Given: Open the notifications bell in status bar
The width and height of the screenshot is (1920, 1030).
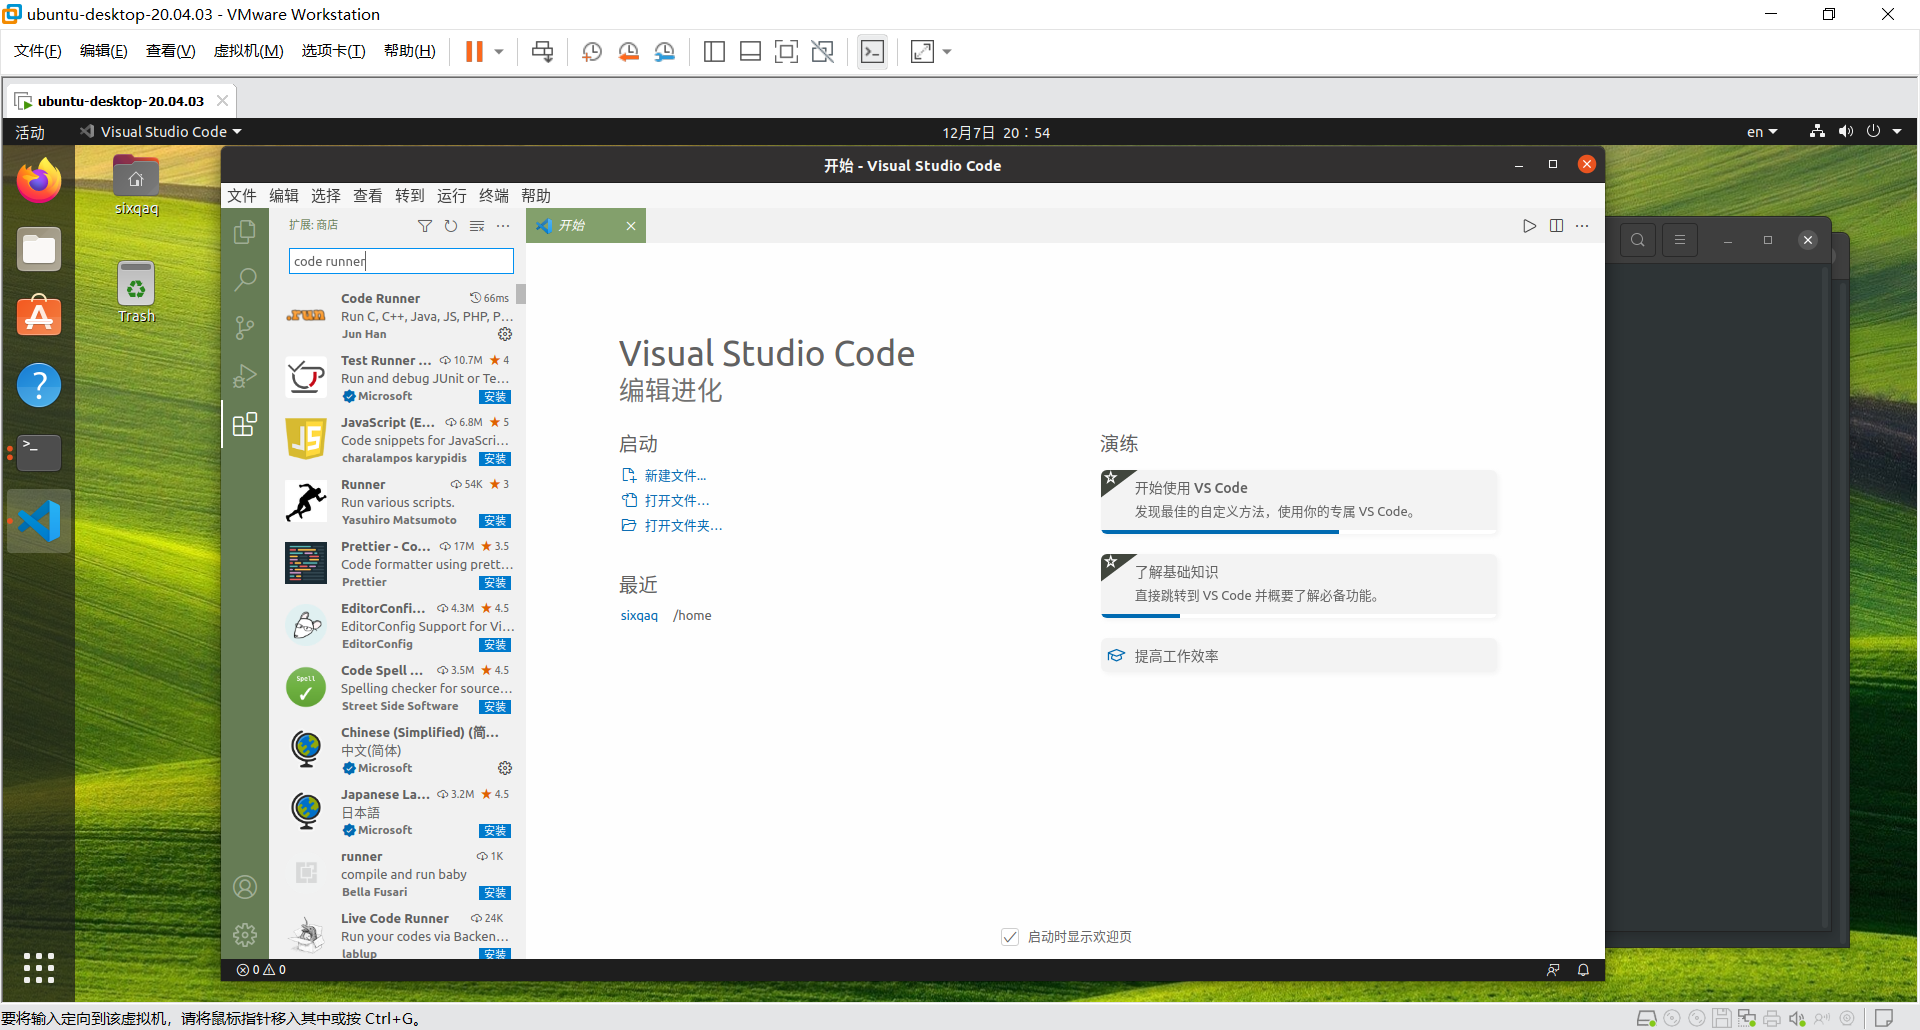Looking at the screenshot, I should (1583, 969).
